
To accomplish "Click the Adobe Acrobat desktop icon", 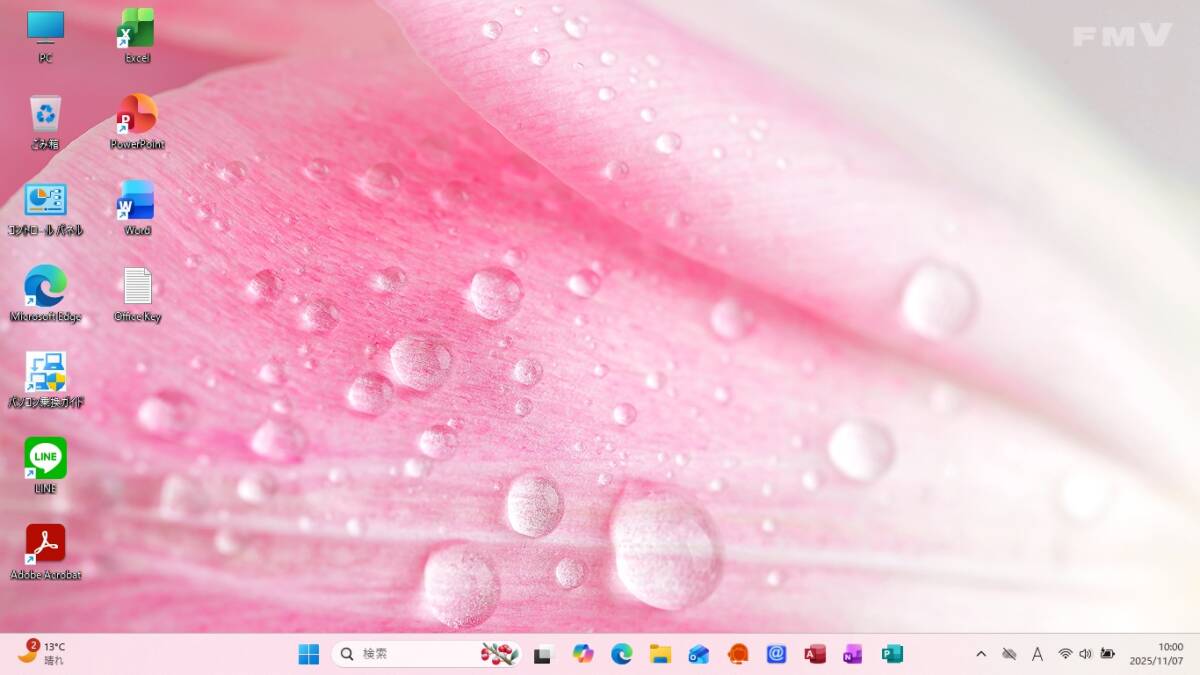I will (x=45, y=544).
